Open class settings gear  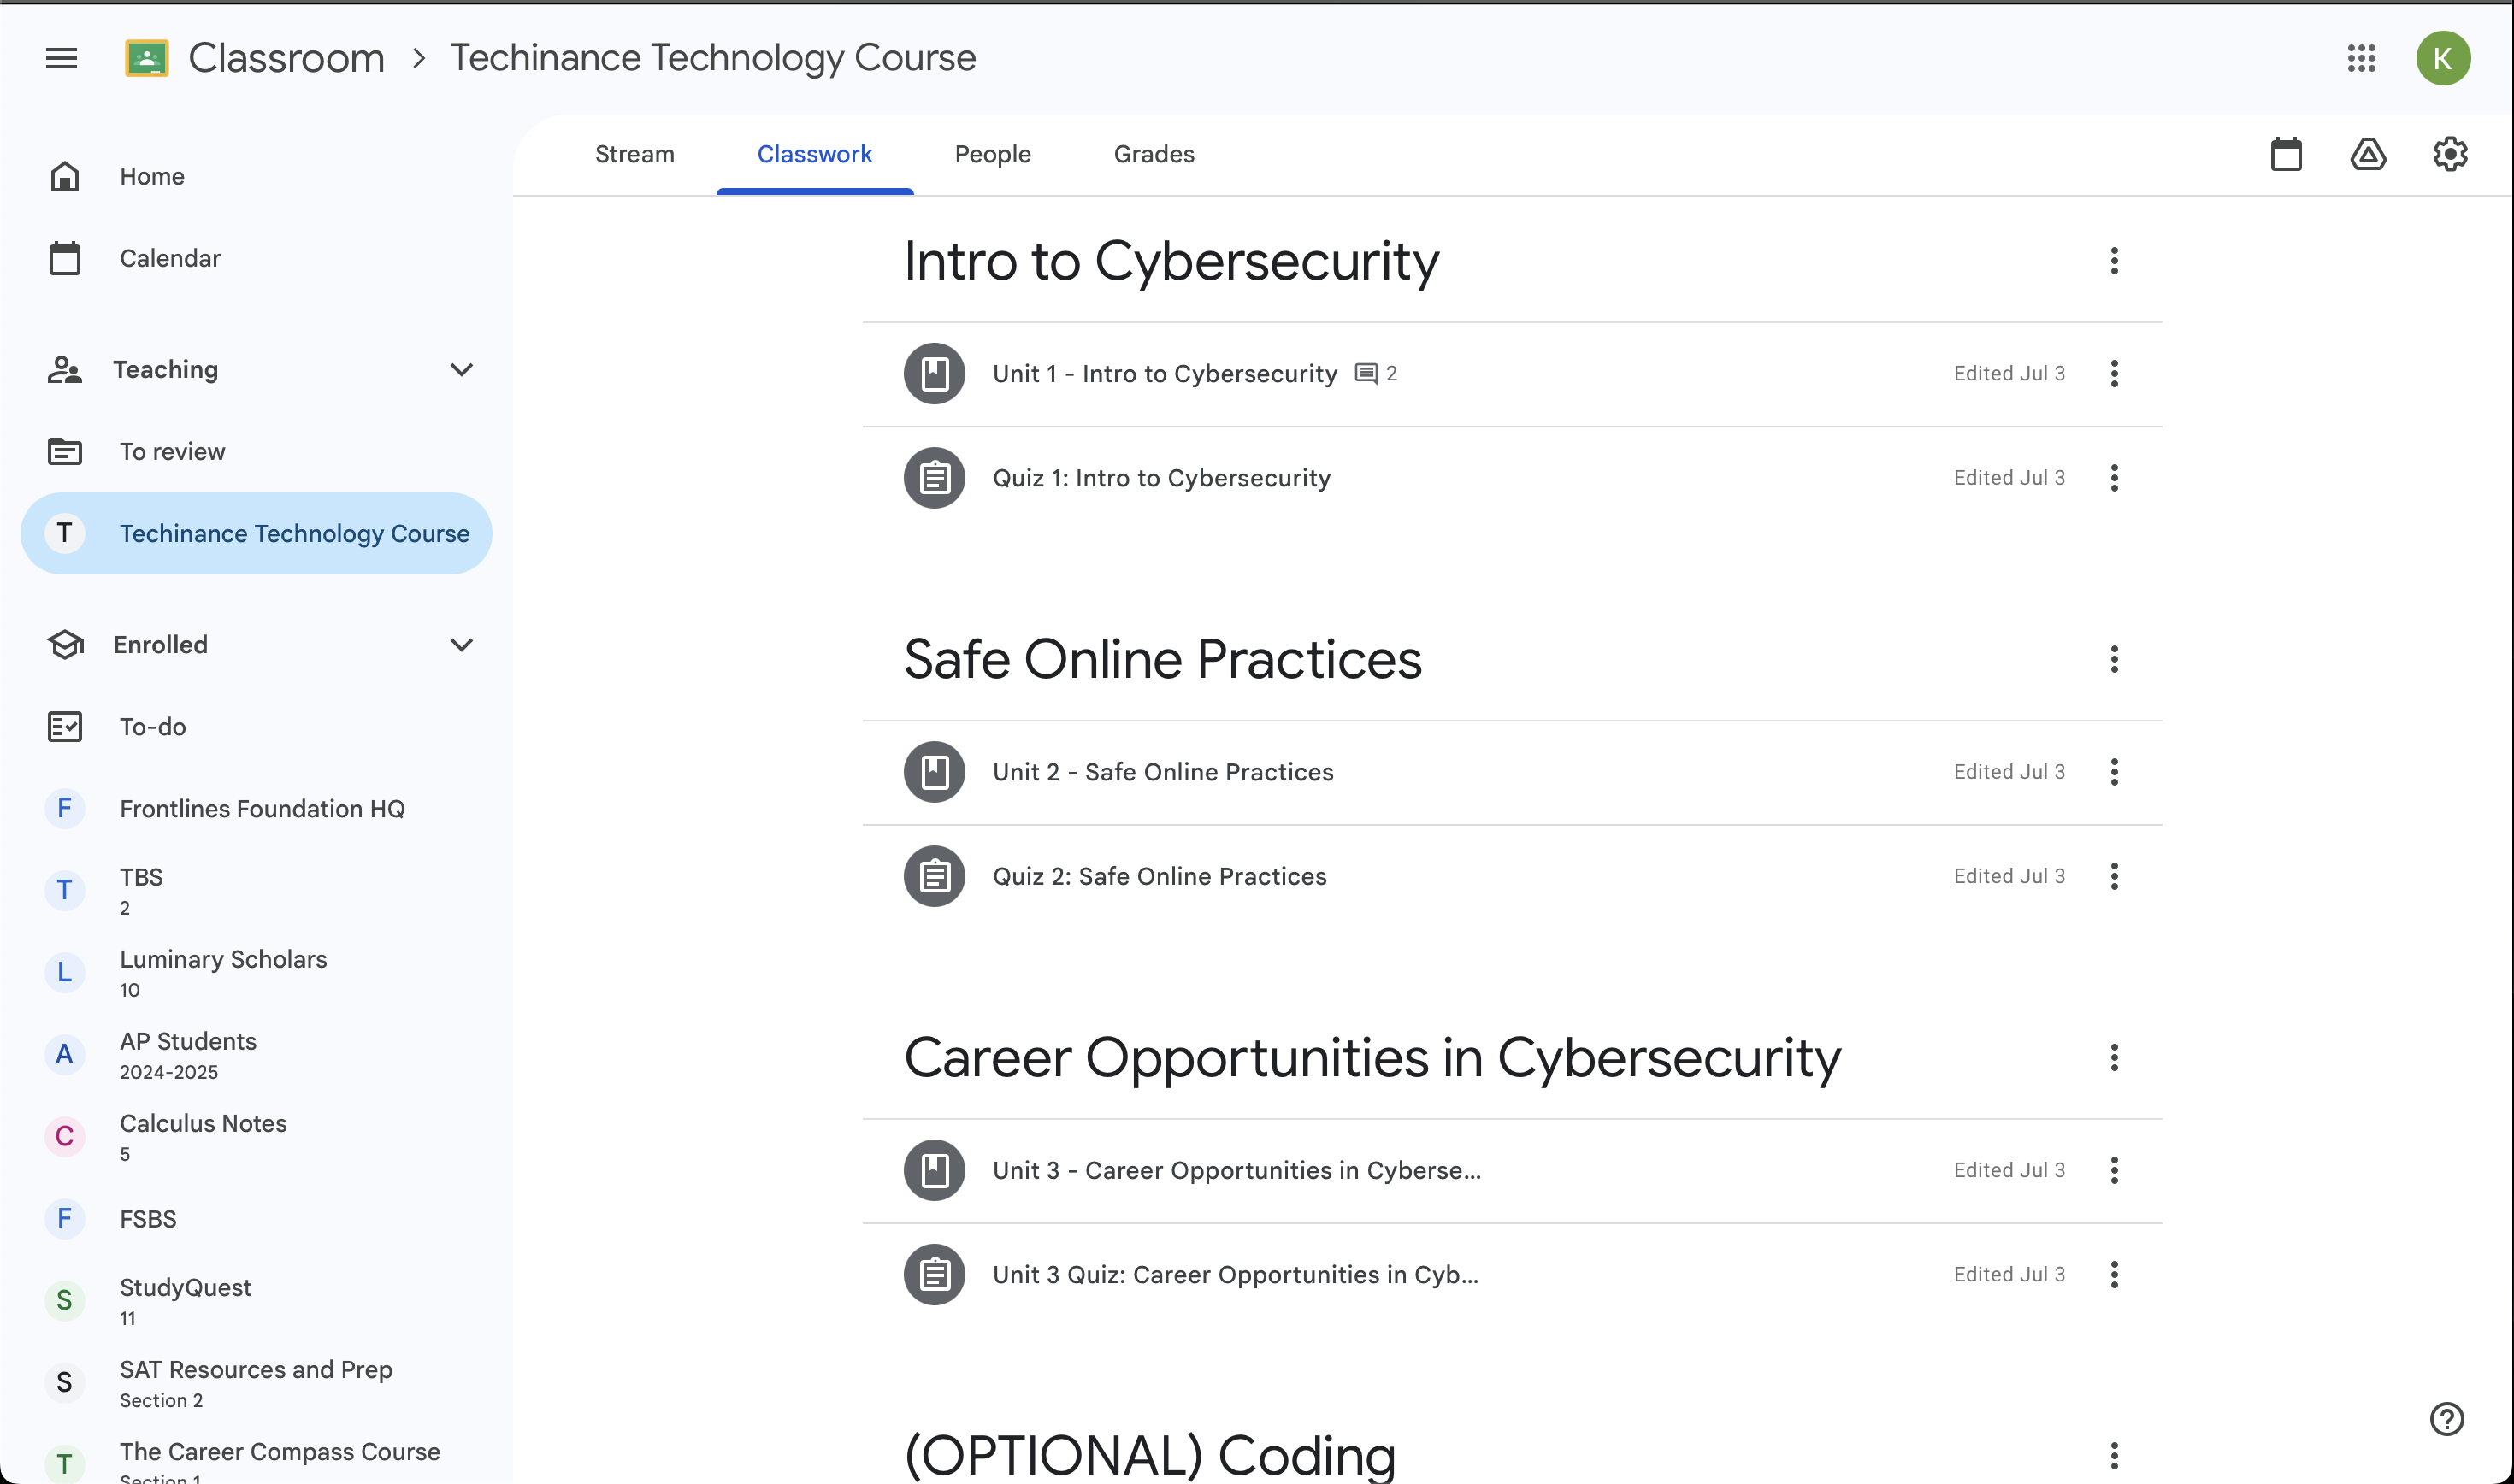2450,154
